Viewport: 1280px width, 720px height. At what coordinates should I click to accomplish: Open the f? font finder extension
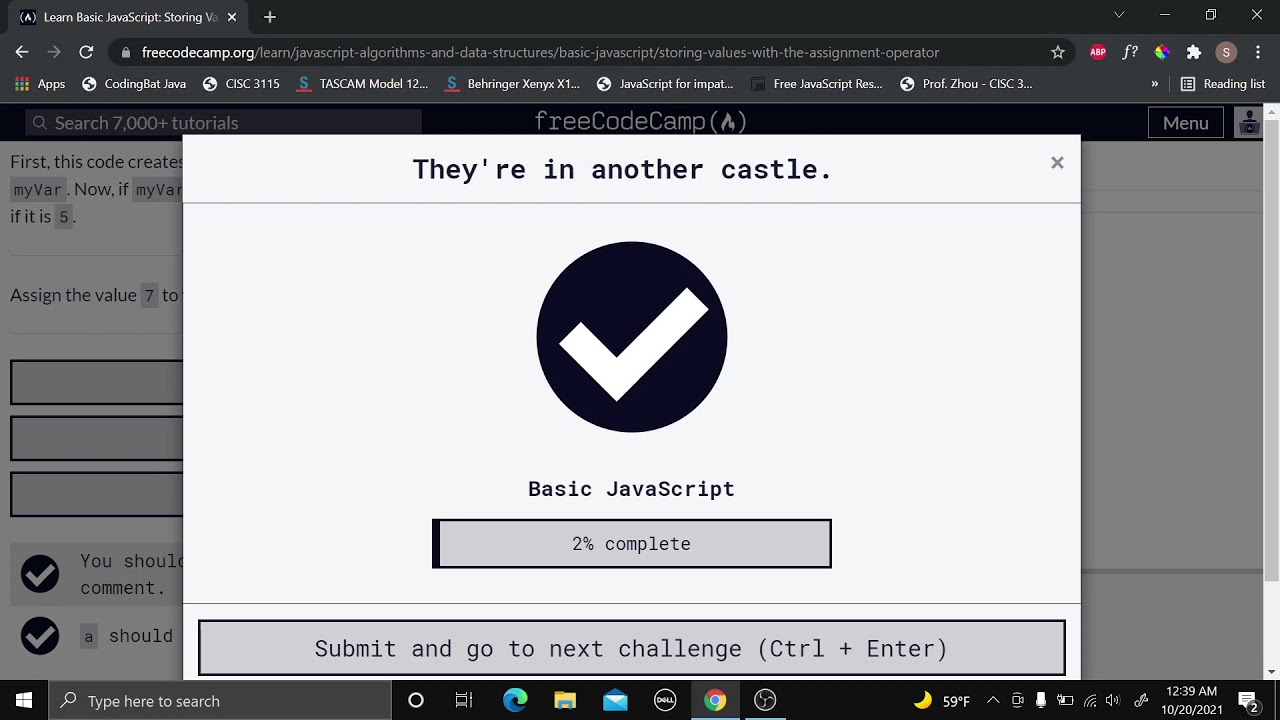coord(1130,52)
